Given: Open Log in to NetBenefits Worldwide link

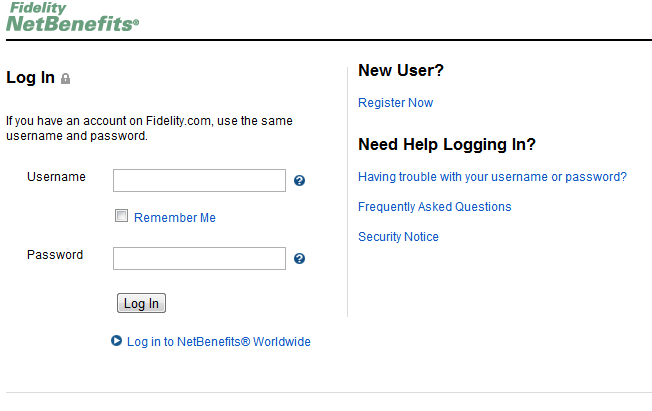Looking at the screenshot, I should pyautogui.click(x=219, y=342).
